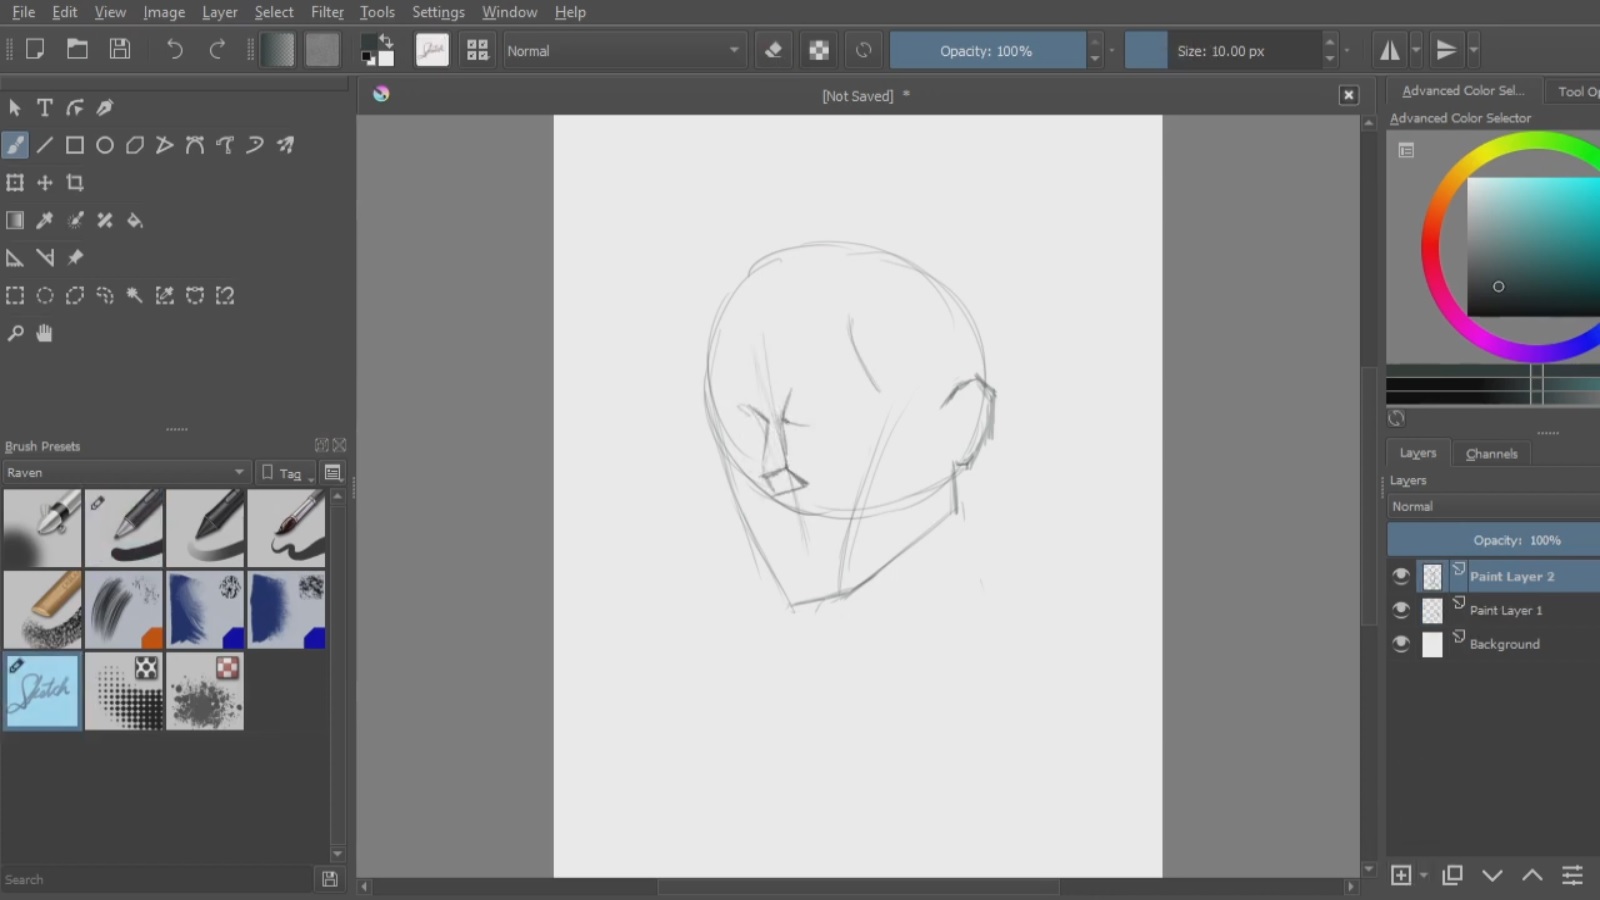Move layer down
The image size is (1600, 900).
(1492, 875)
